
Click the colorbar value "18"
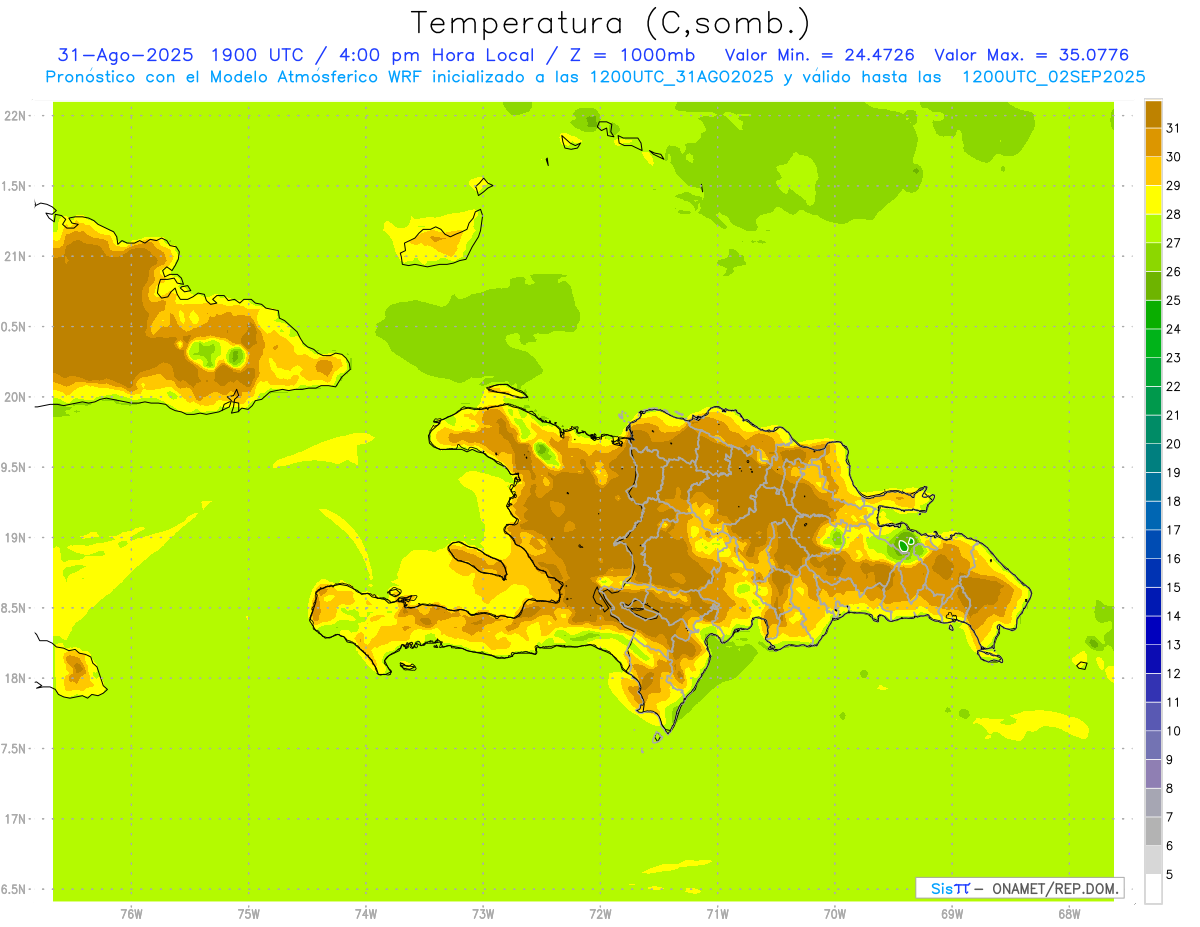coord(1174,501)
